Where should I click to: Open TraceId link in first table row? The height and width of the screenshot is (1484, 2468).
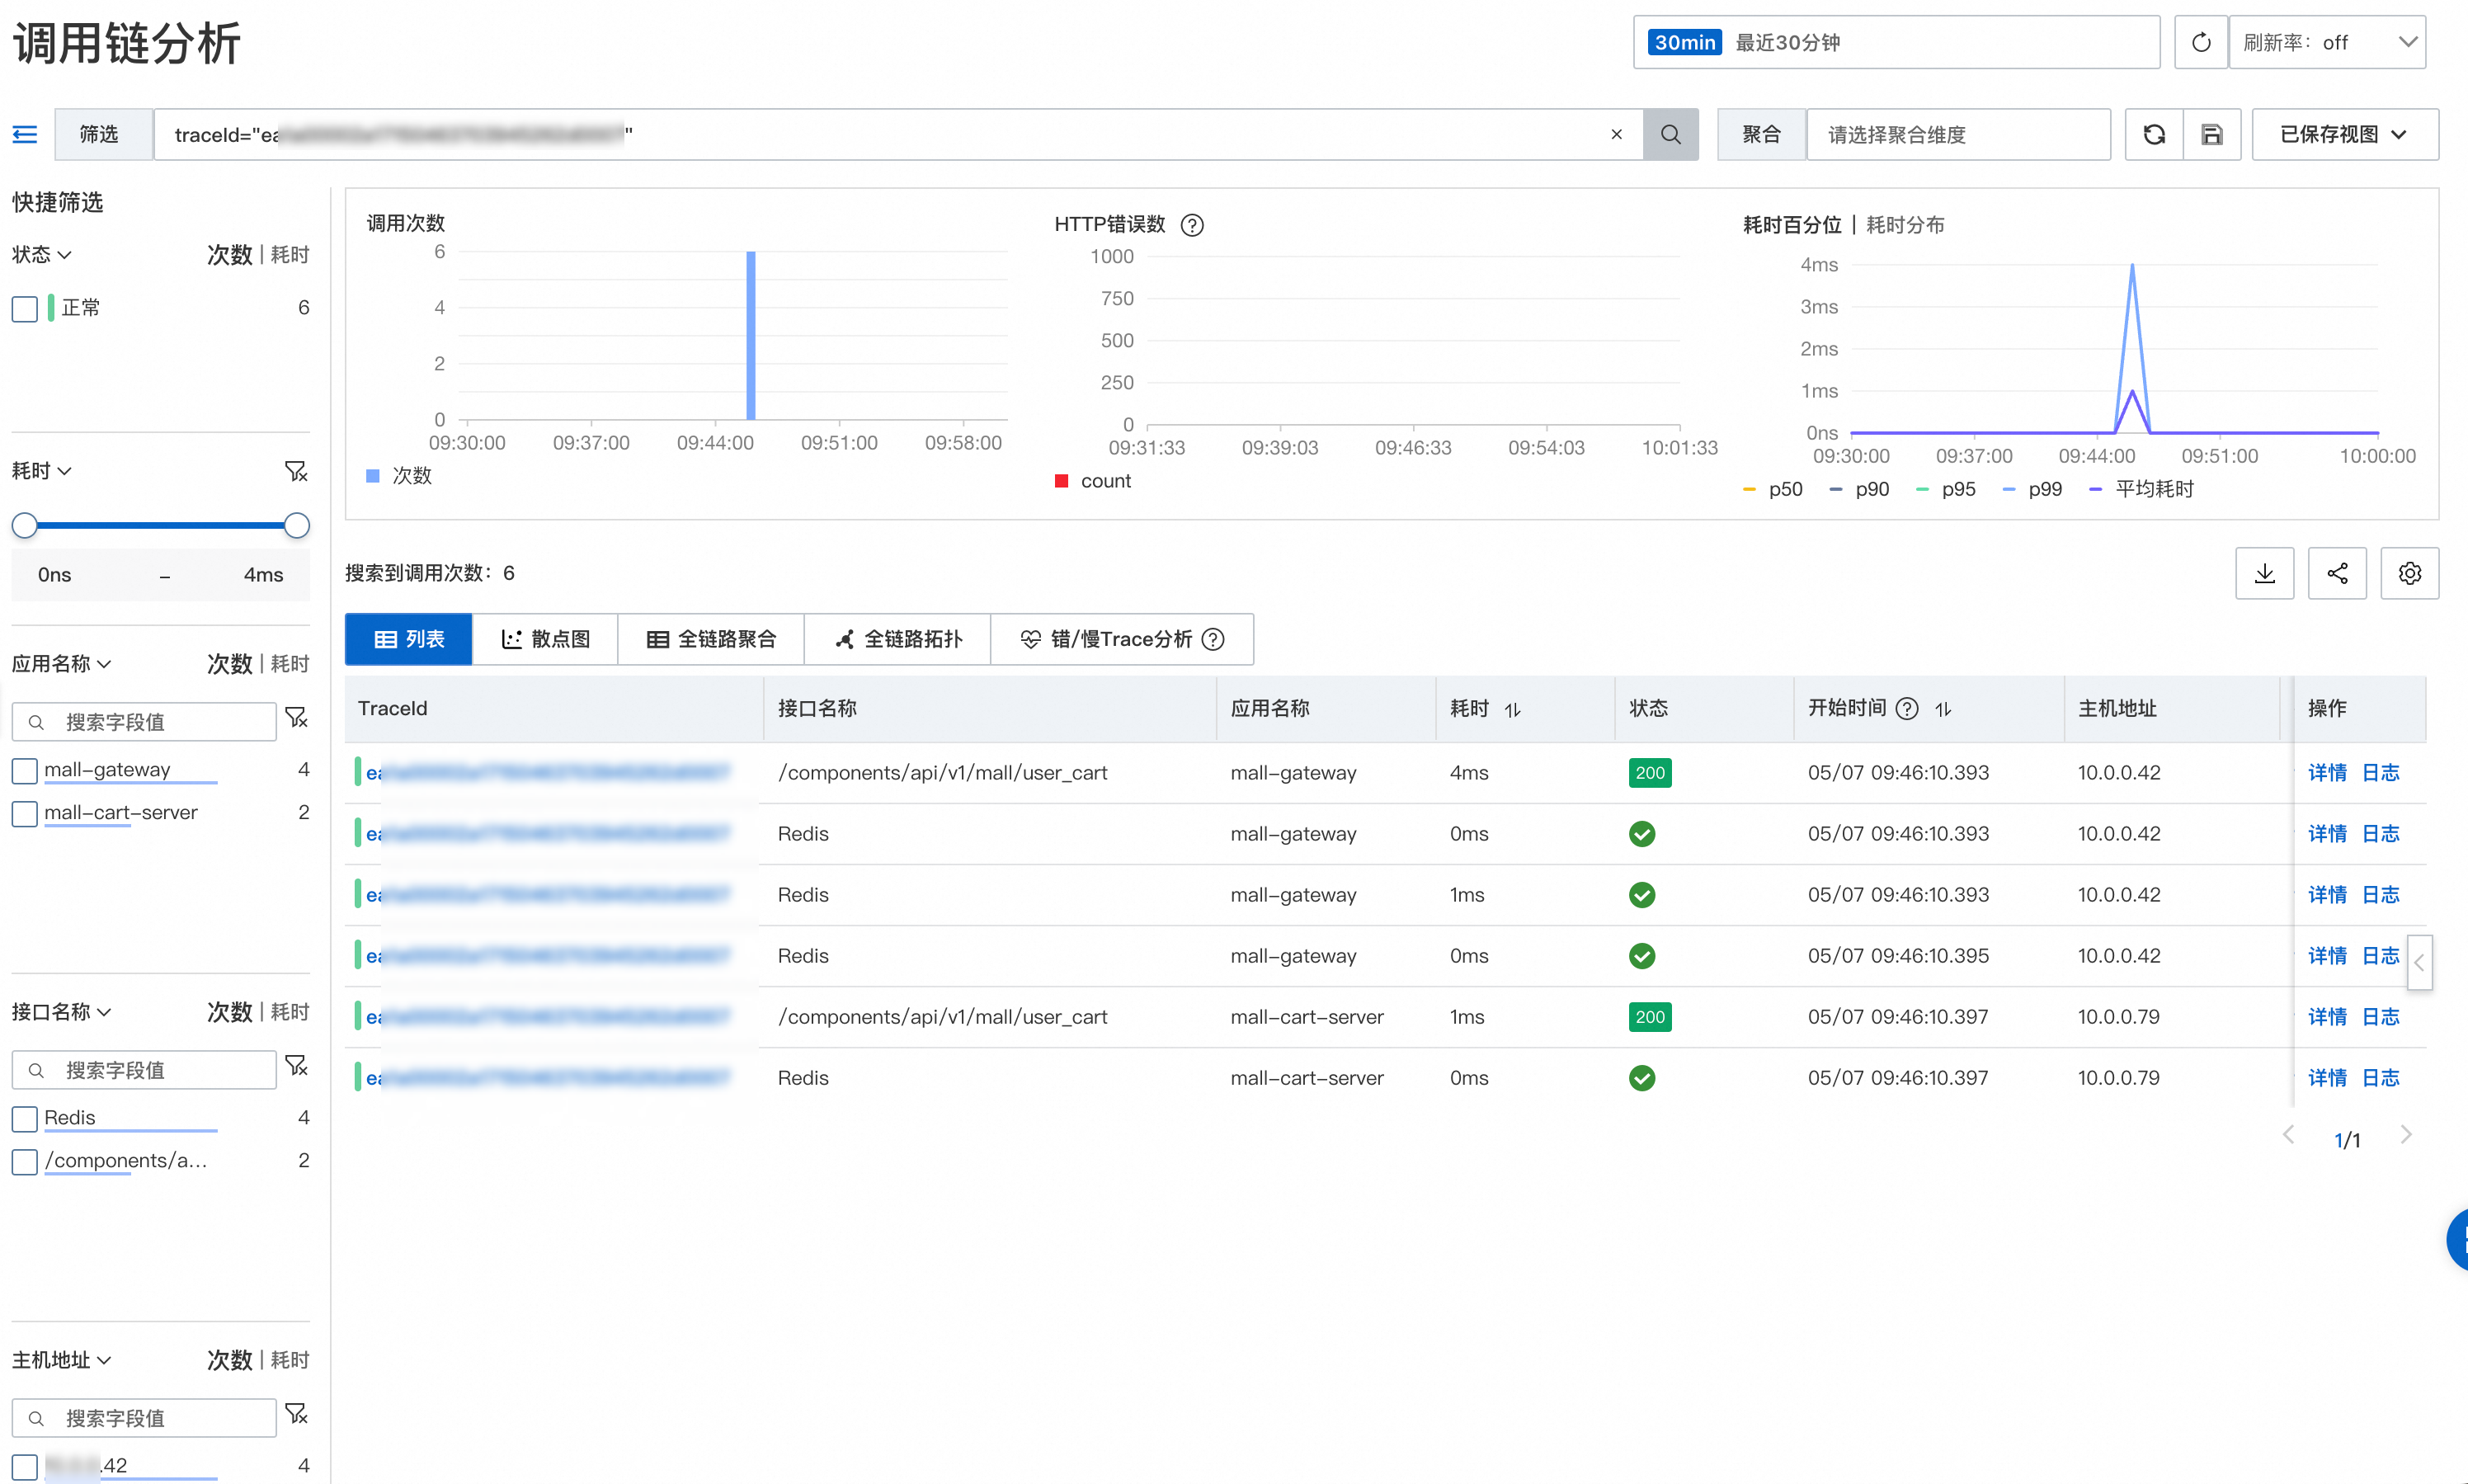[x=548, y=773]
